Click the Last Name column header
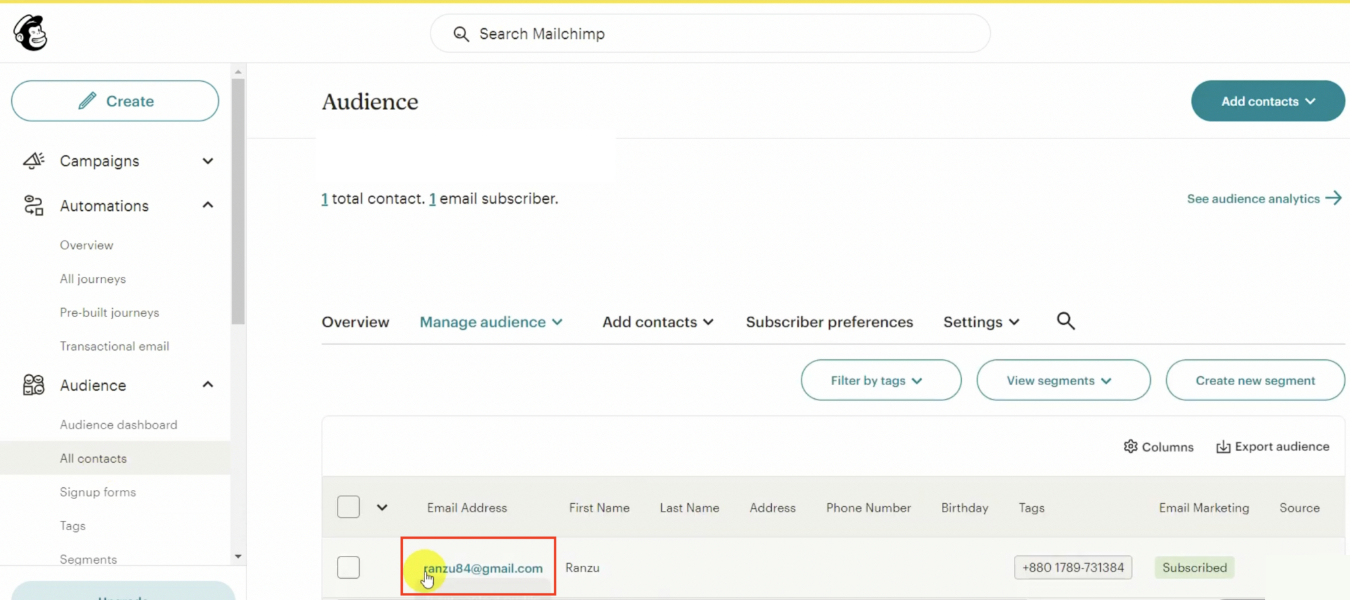1350x600 pixels. click(689, 508)
